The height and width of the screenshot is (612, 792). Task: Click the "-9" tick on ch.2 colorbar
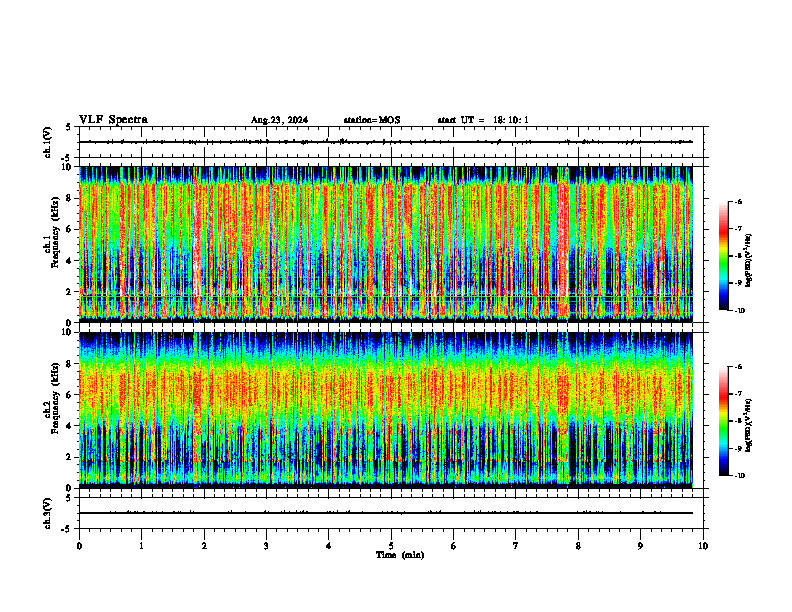coord(738,448)
